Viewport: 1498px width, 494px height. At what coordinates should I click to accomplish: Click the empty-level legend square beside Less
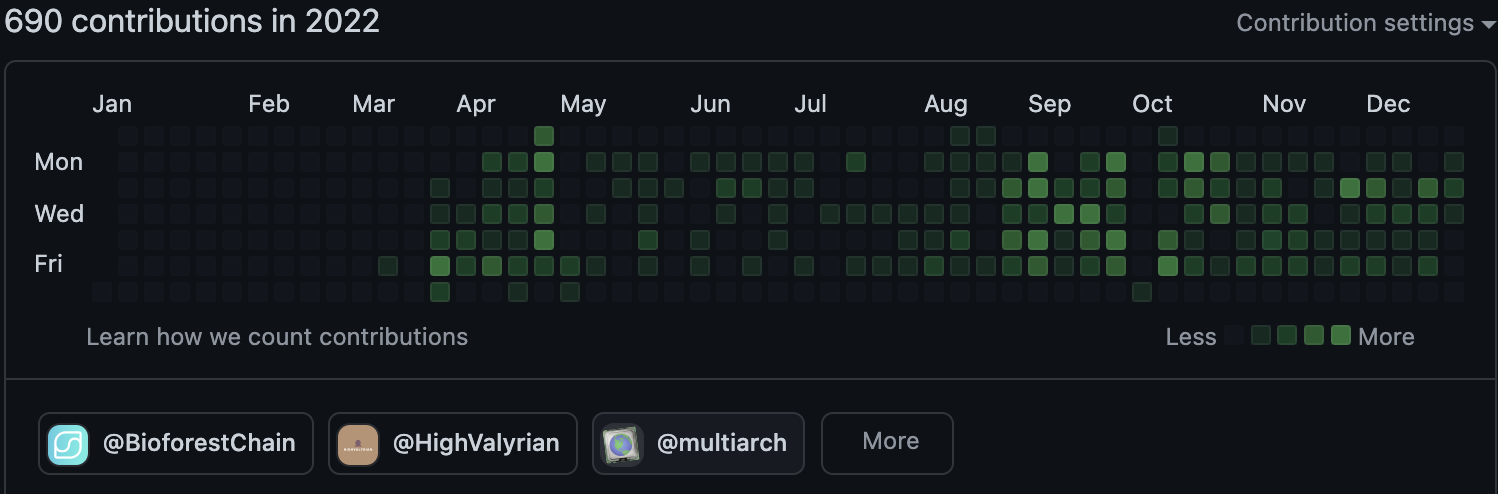[1234, 335]
